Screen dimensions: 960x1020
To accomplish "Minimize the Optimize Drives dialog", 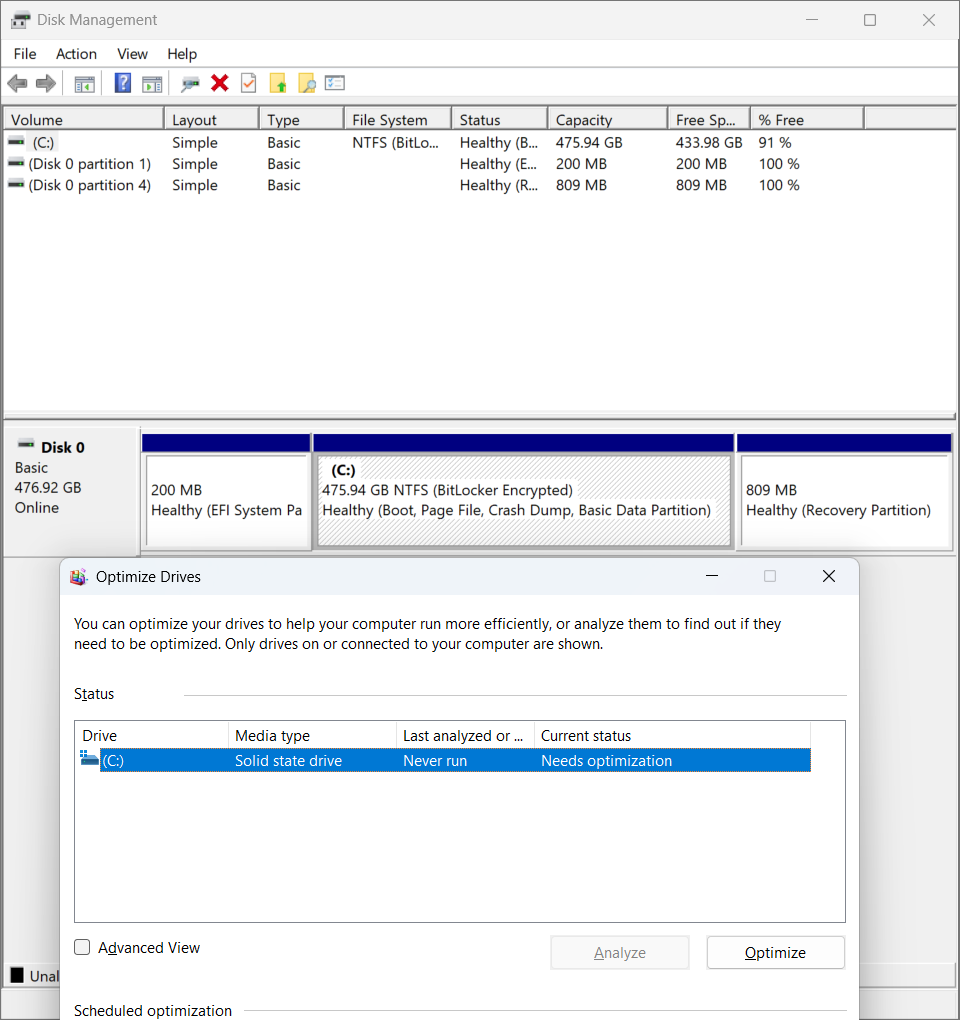I will [x=712, y=576].
